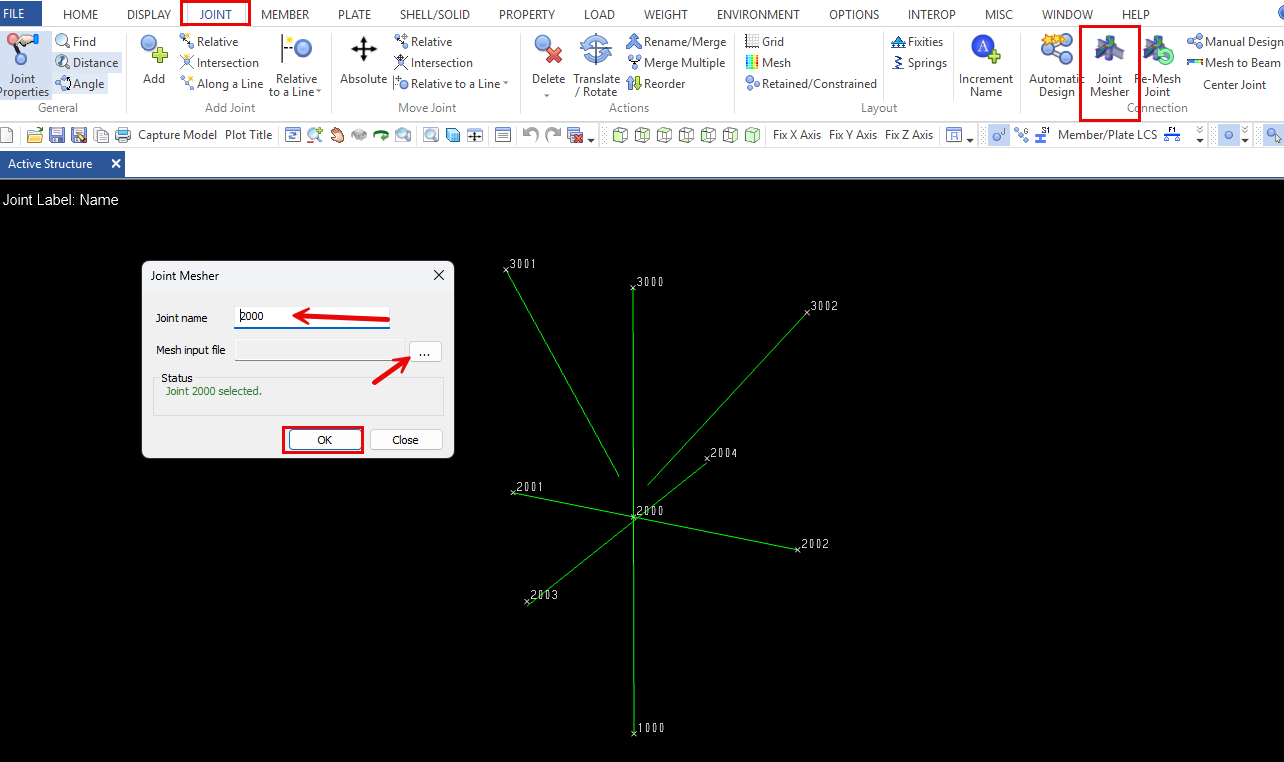
Task: Toggle Grid layout display
Action: click(765, 42)
